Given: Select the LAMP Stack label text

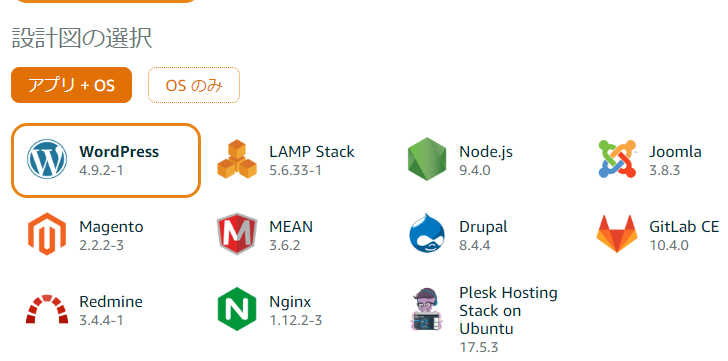Looking at the screenshot, I should (312, 152).
